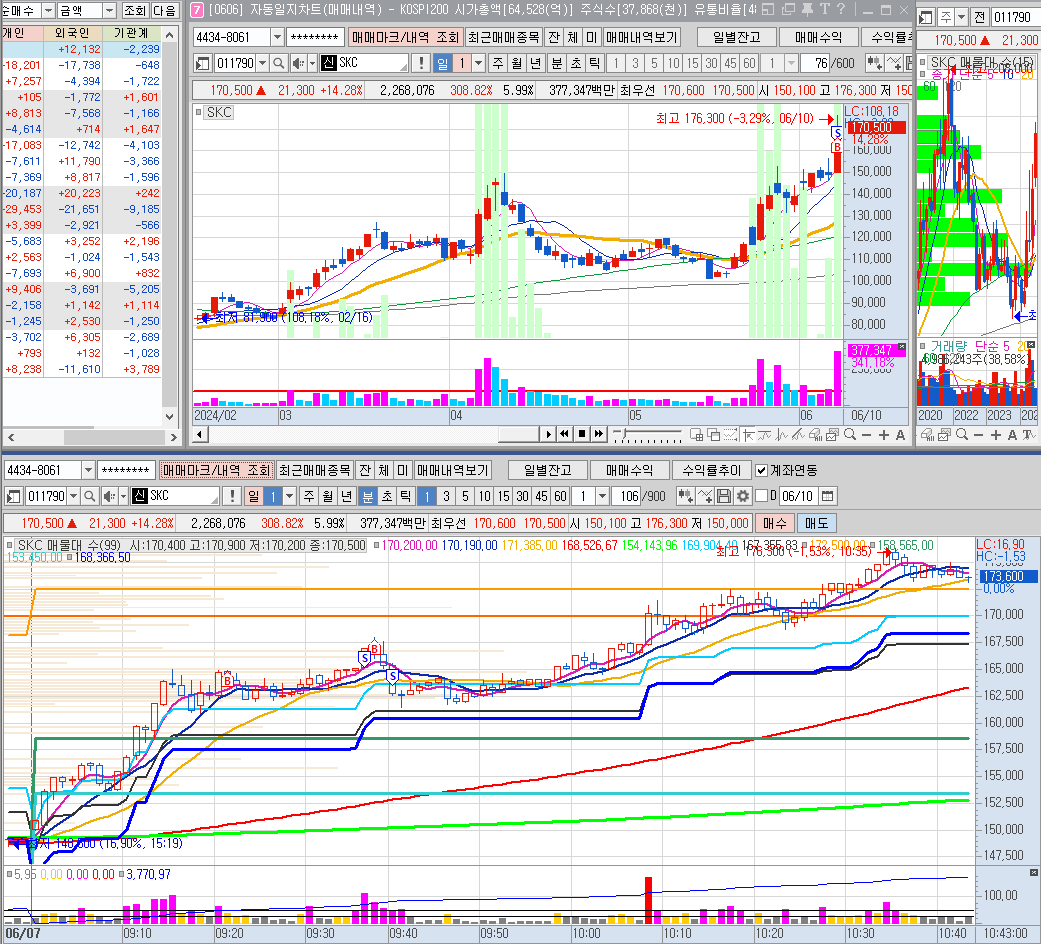Click the search magnifier icon in lower chart toolbar
This screenshot has height=944, width=1041.
(90, 496)
